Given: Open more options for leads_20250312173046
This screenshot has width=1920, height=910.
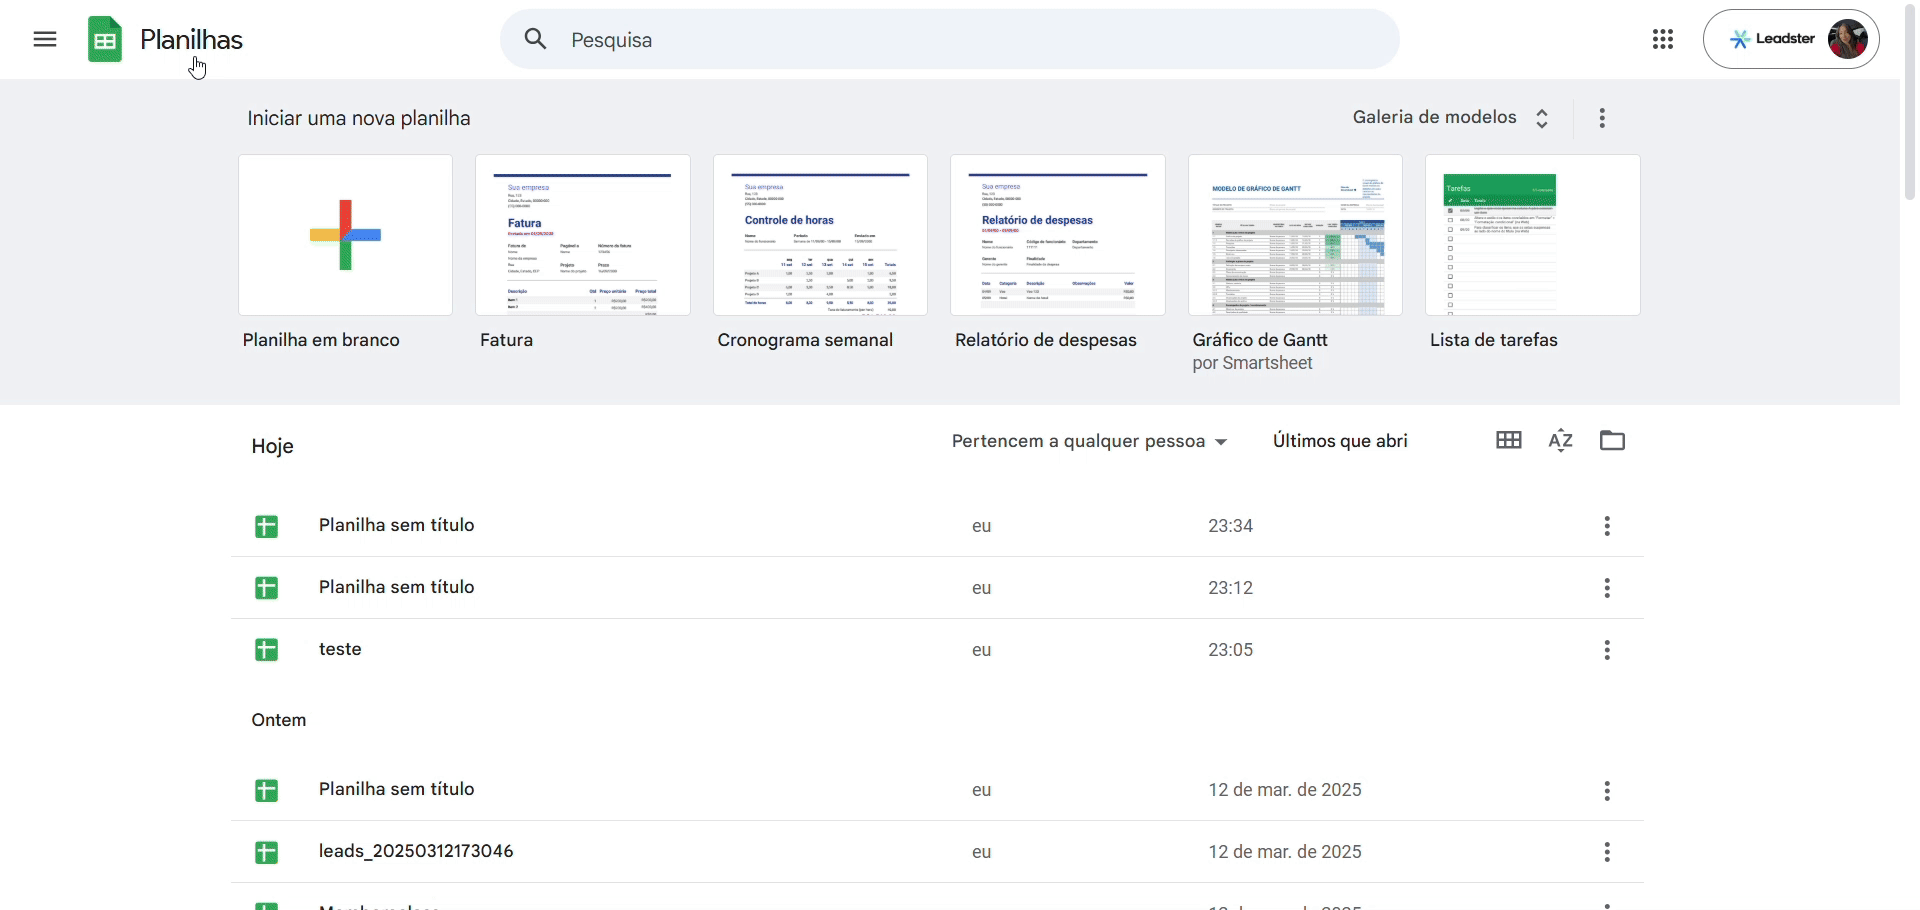Looking at the screenshot, I should [x=1607, y=852].
